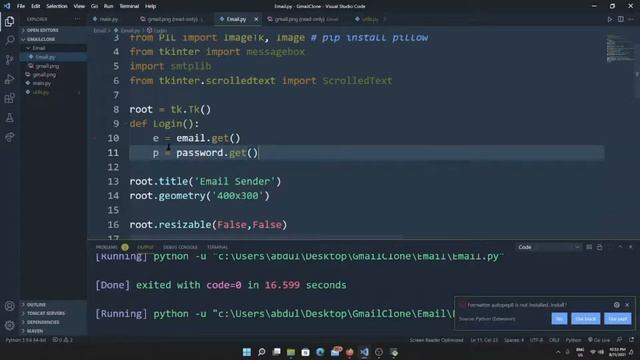Open Microsoft Store from the taskbar

[x=306, y=352]
